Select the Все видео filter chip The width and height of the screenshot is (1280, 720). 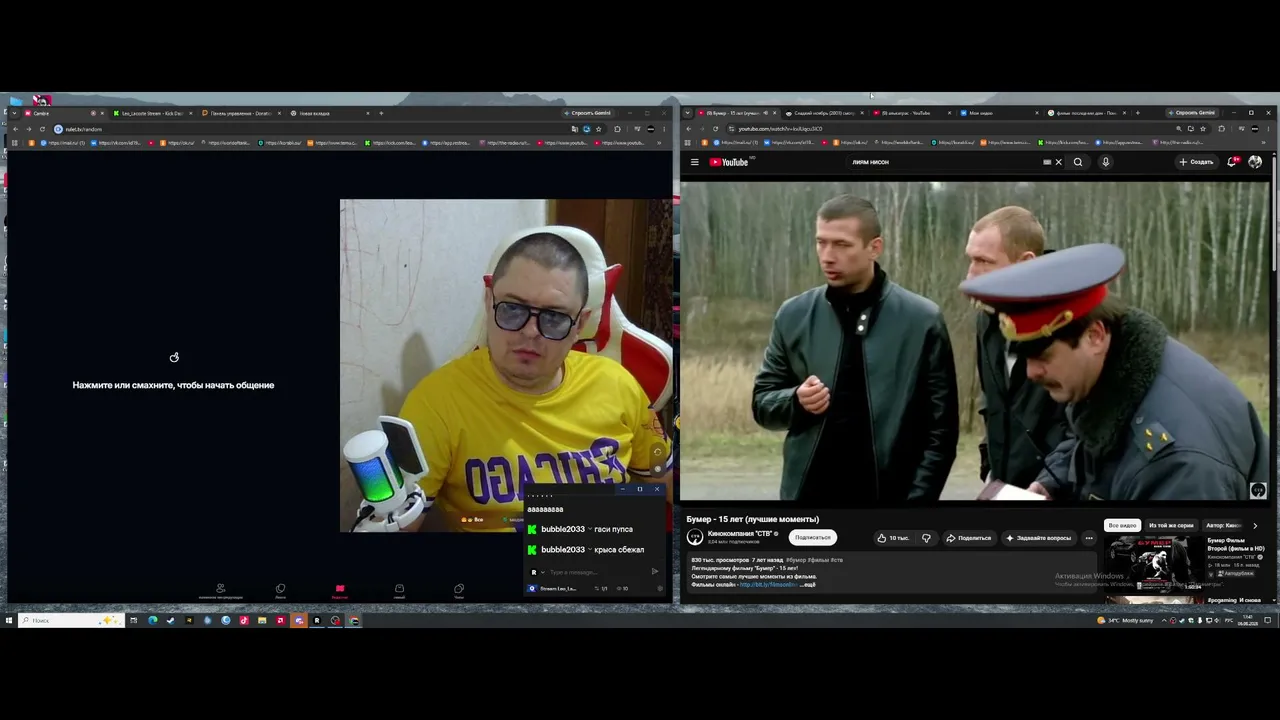(x=1122, y=525)
